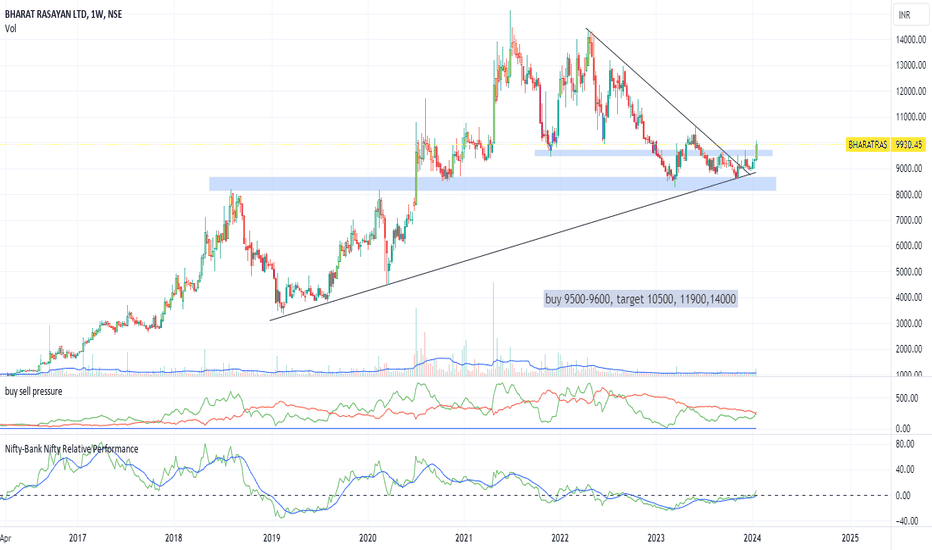The image size is (932, 550).
Task: Click the 7000.00 price axis label
Action: pos(910,220)
